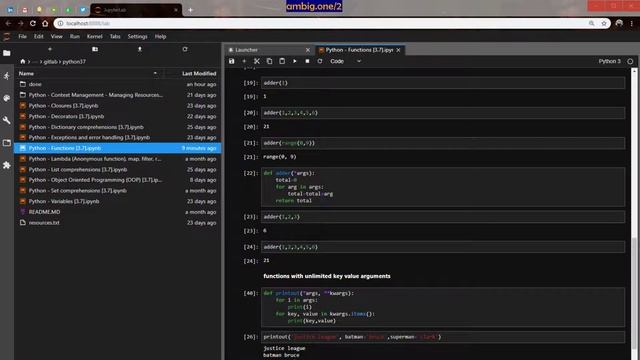Bookmark this page with star icon

pos(604,23)
